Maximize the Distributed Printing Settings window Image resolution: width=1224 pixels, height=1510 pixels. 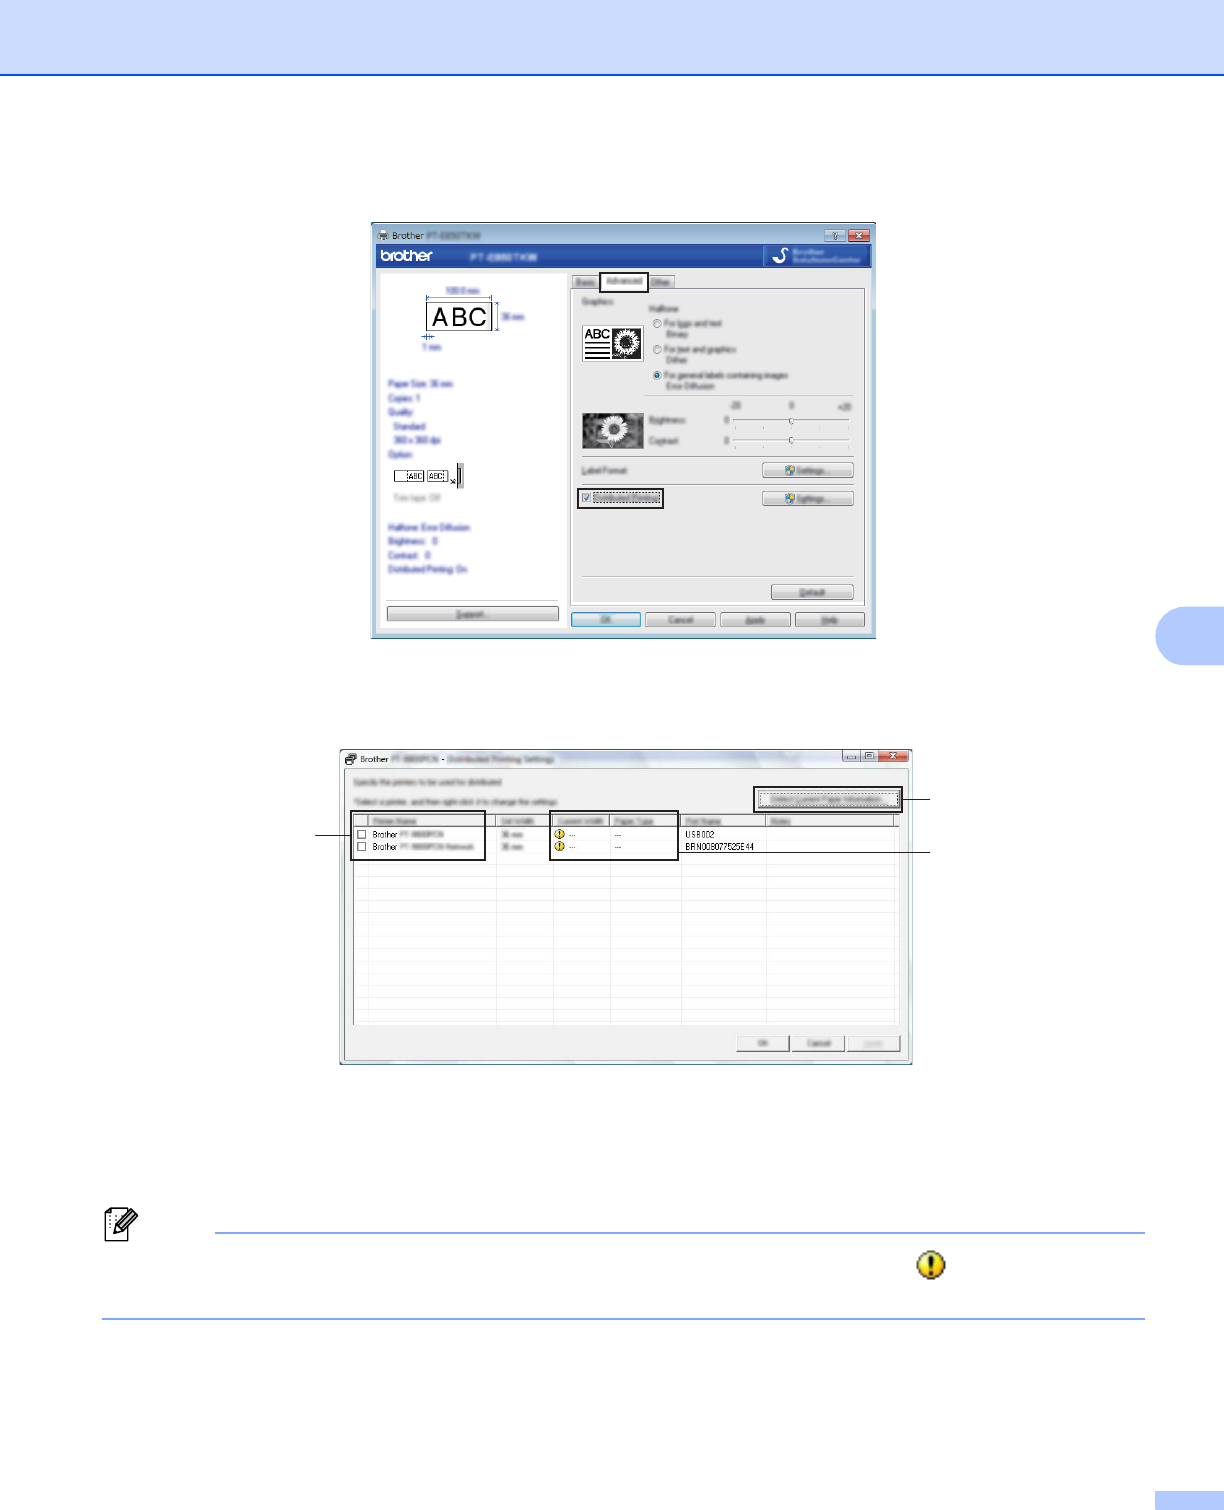coord(869,756)
